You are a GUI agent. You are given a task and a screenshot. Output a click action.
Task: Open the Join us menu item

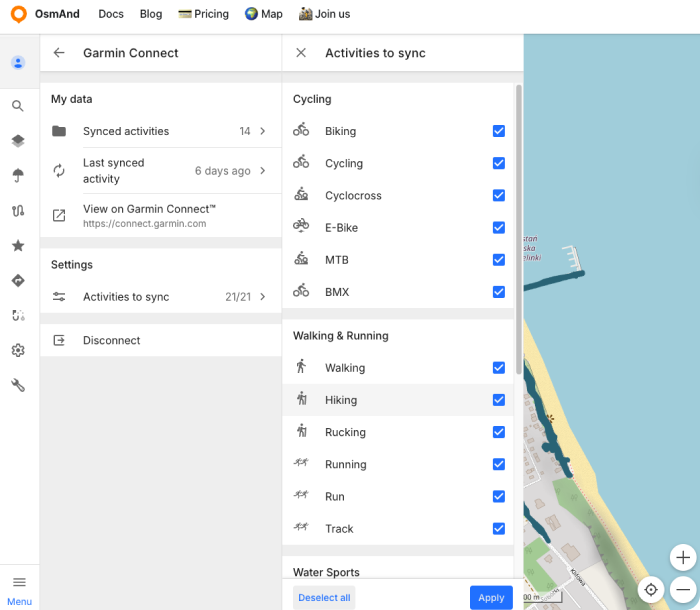click(x=325, y=14)
